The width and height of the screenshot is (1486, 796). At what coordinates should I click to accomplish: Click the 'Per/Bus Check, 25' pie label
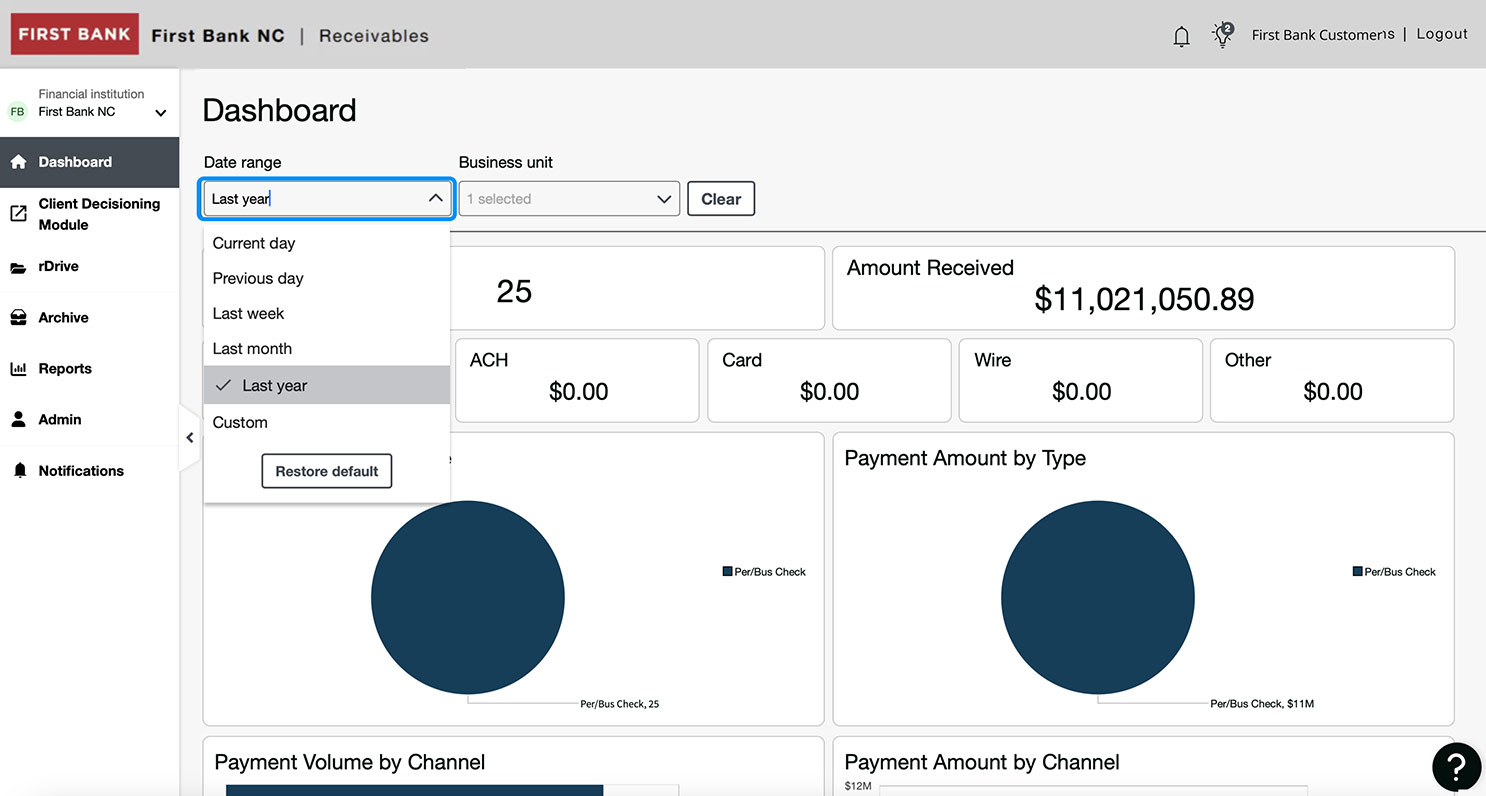[x=620, y=704]
